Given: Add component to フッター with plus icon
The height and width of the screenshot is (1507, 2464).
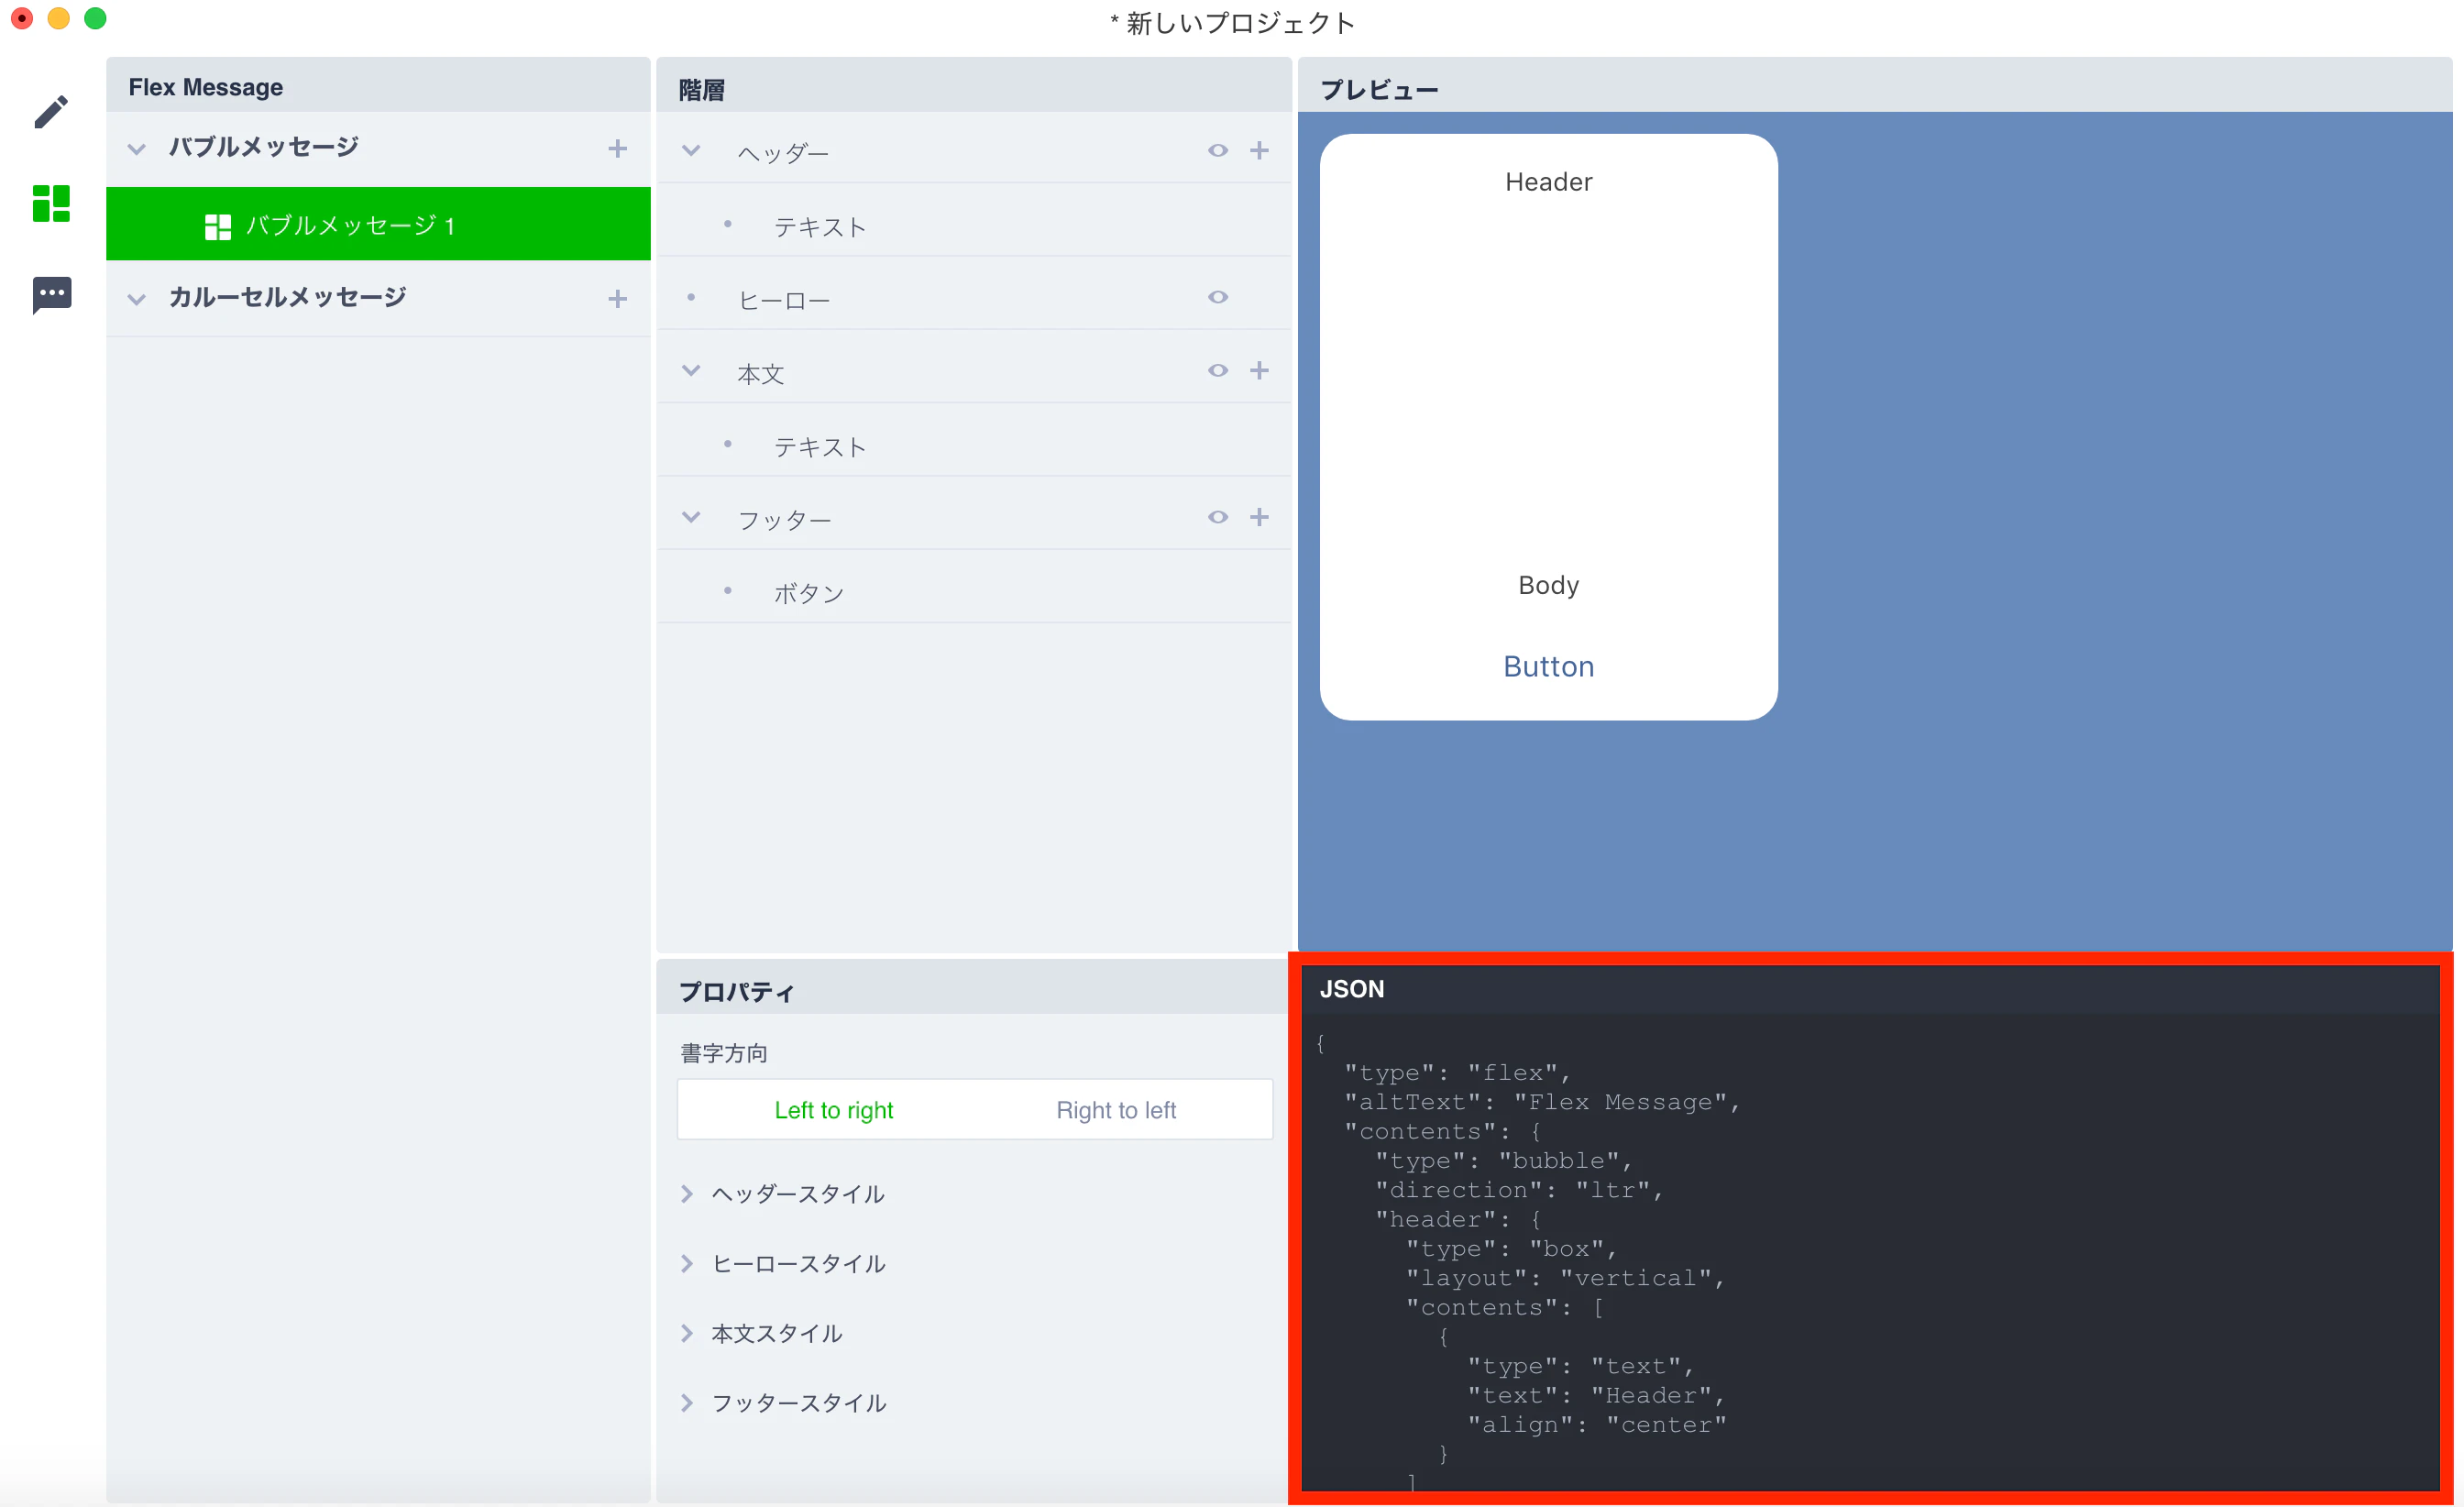Looking at the screenshot, I should pos(1259,517).
